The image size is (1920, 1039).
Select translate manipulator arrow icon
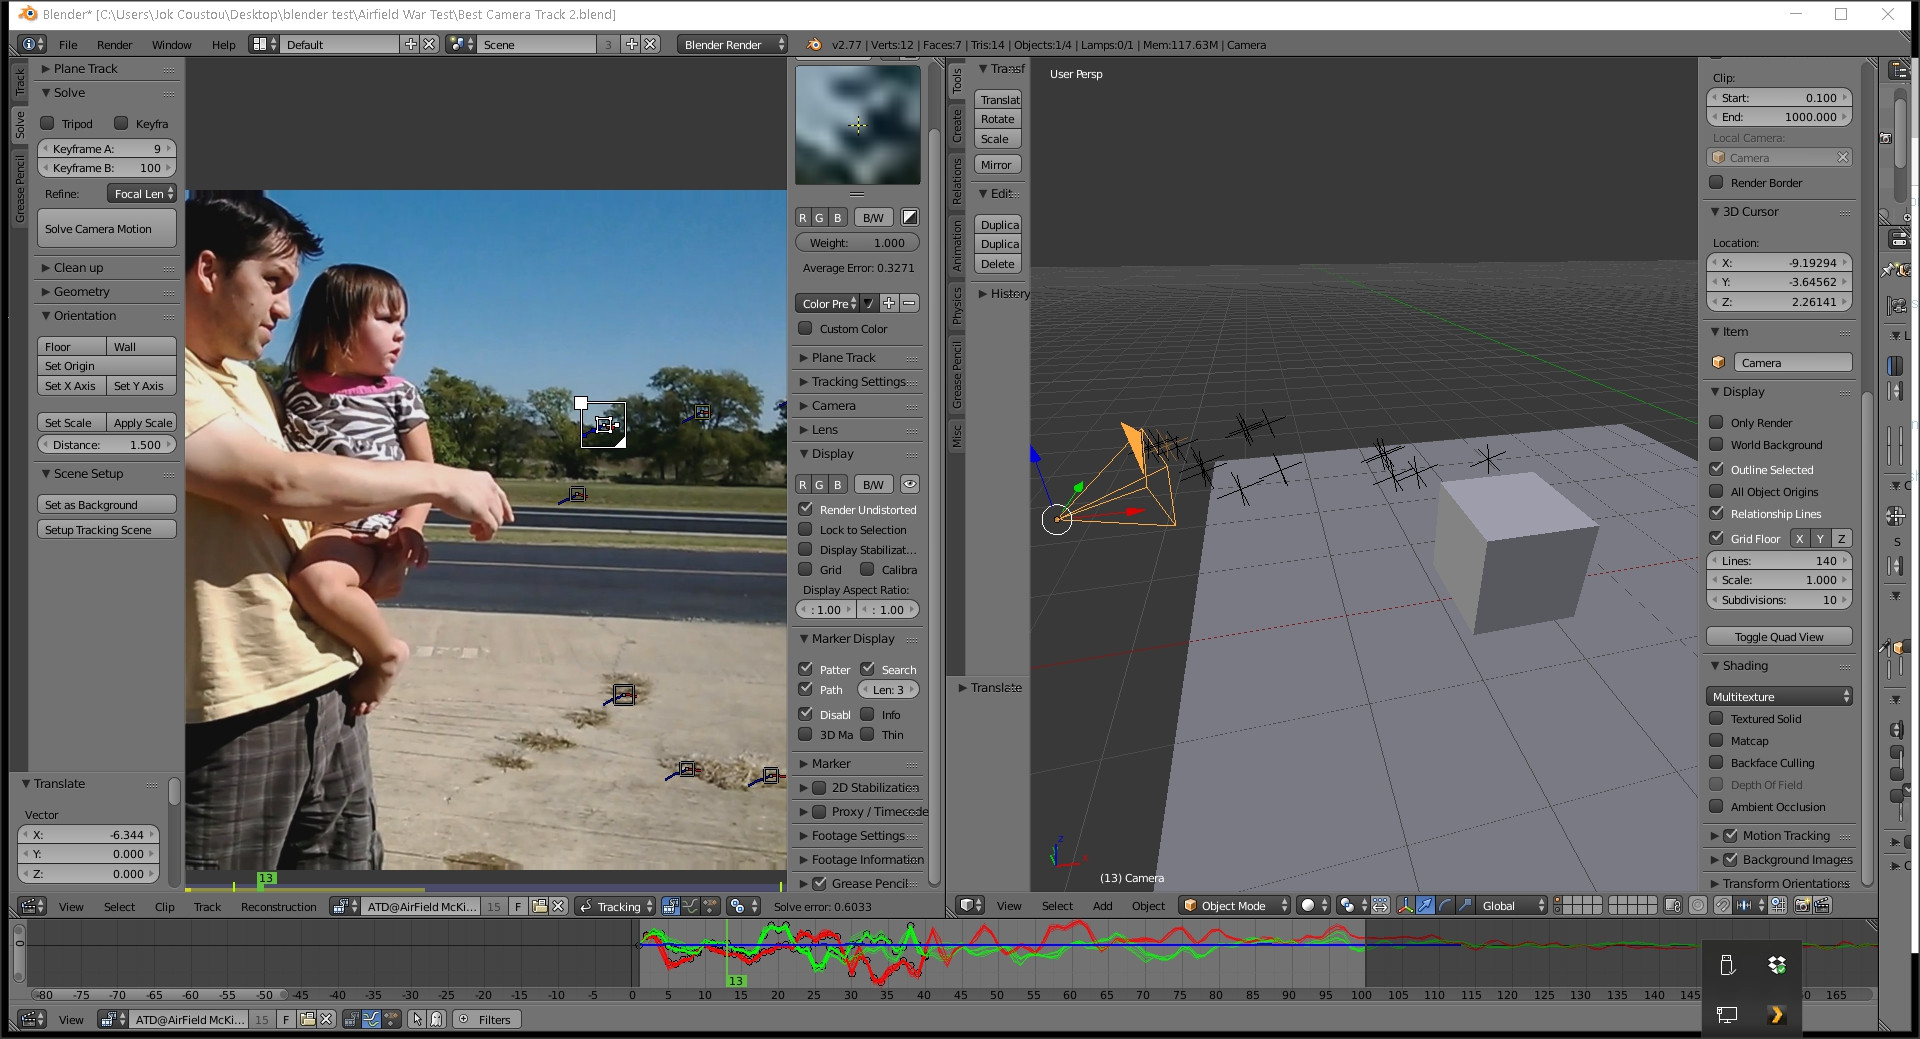pyautogui.click(x=1425, y=905)
